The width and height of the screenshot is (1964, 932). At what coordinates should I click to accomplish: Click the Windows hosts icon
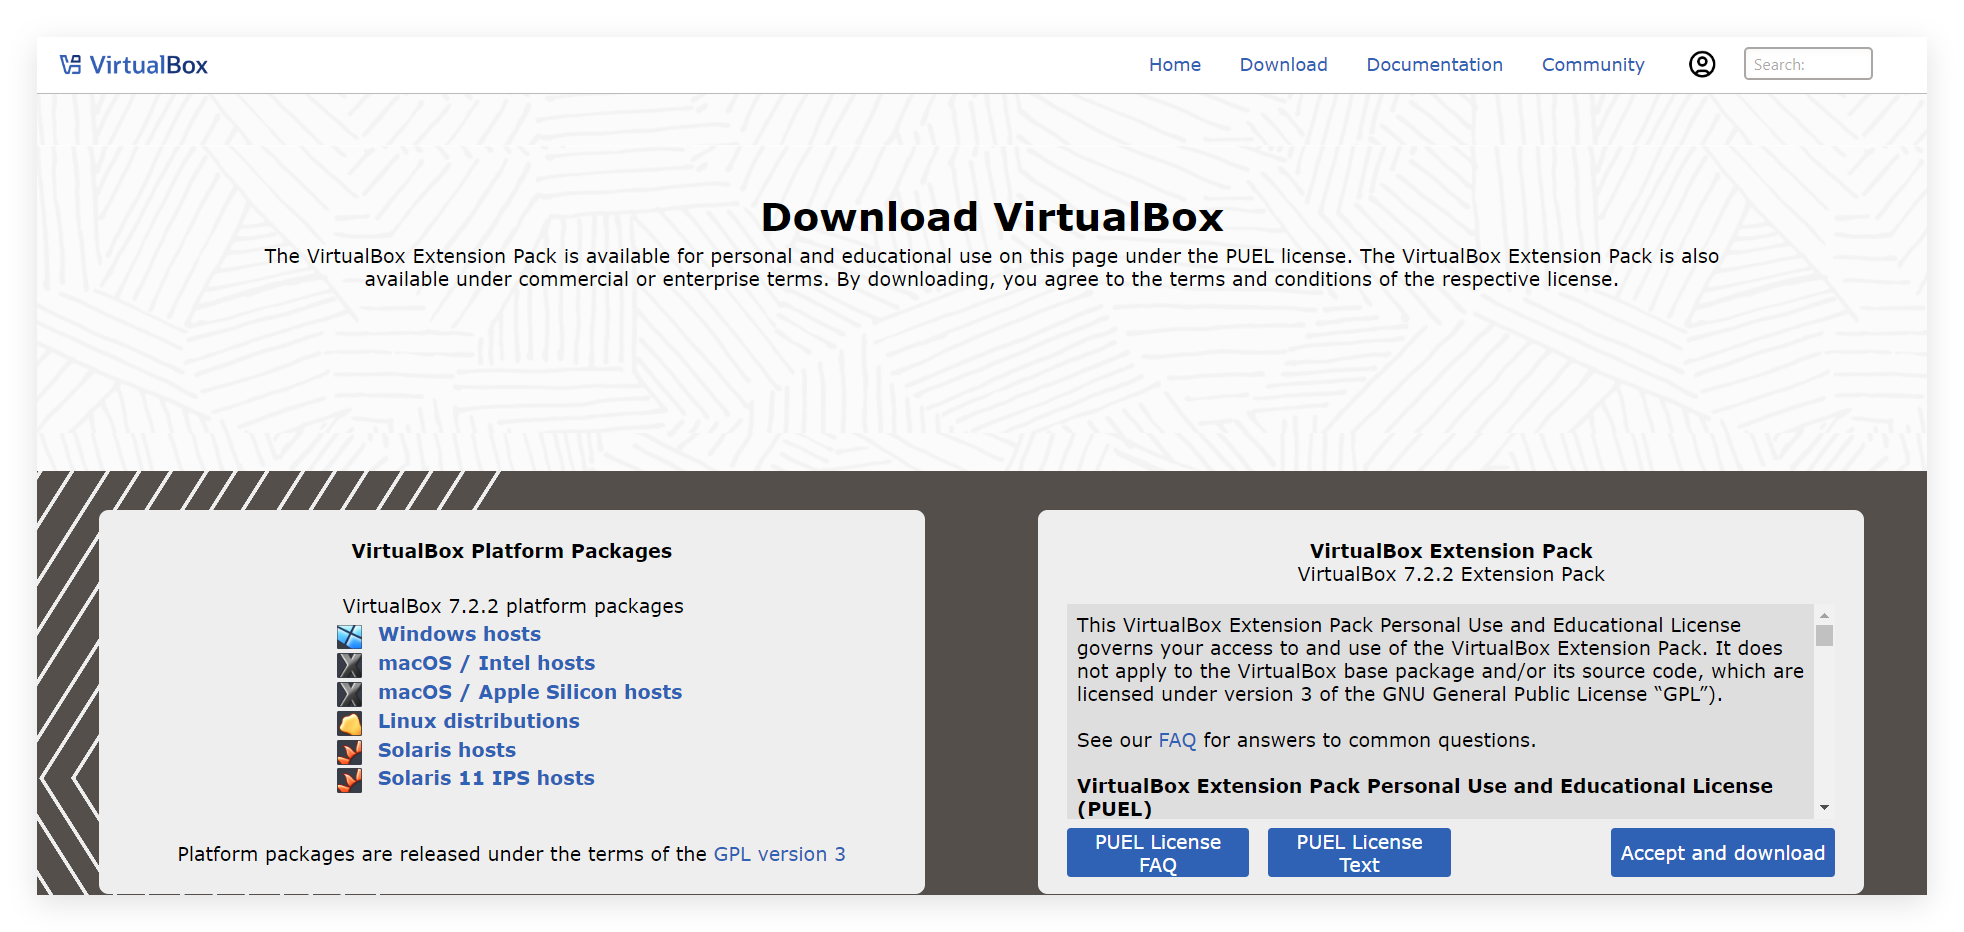tap(350, 636)
